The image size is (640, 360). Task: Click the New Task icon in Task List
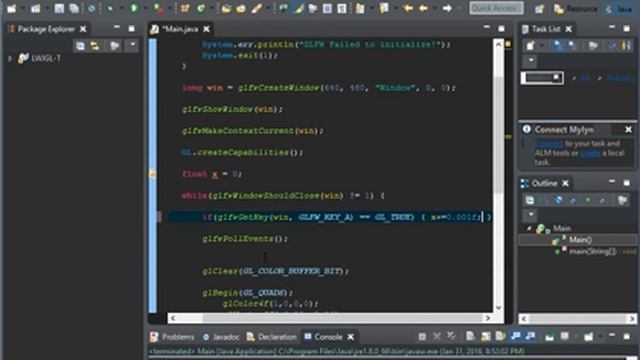click(x=530, y=46)
